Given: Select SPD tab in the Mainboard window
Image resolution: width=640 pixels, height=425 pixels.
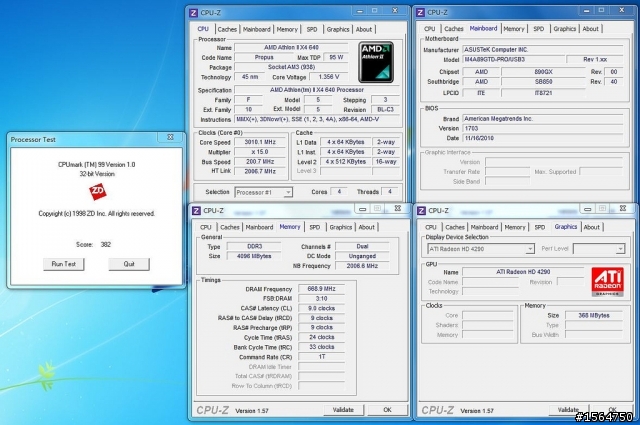Looking at the screenshot, I should click(539, 29).
